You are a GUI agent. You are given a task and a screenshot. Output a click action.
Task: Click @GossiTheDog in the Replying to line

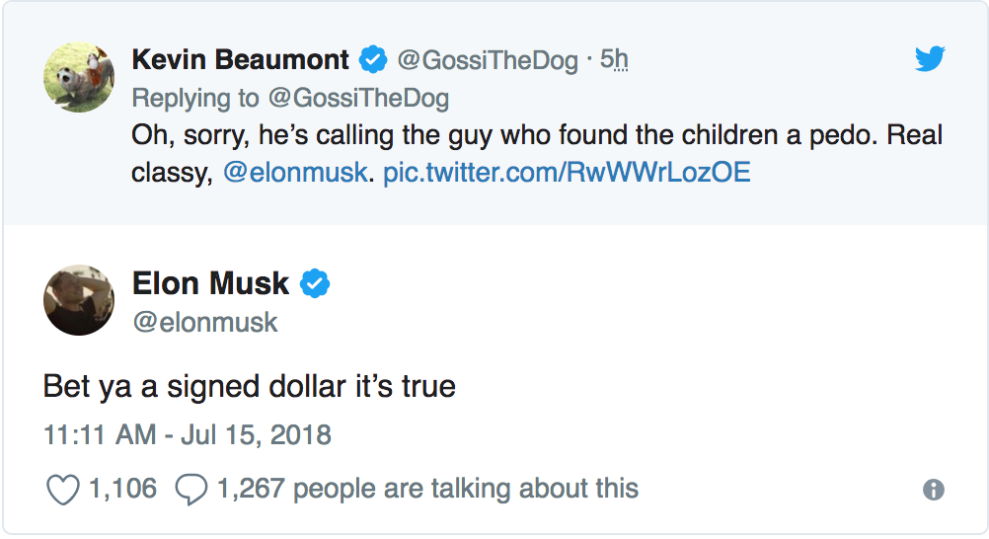click(x=356, y=98)
